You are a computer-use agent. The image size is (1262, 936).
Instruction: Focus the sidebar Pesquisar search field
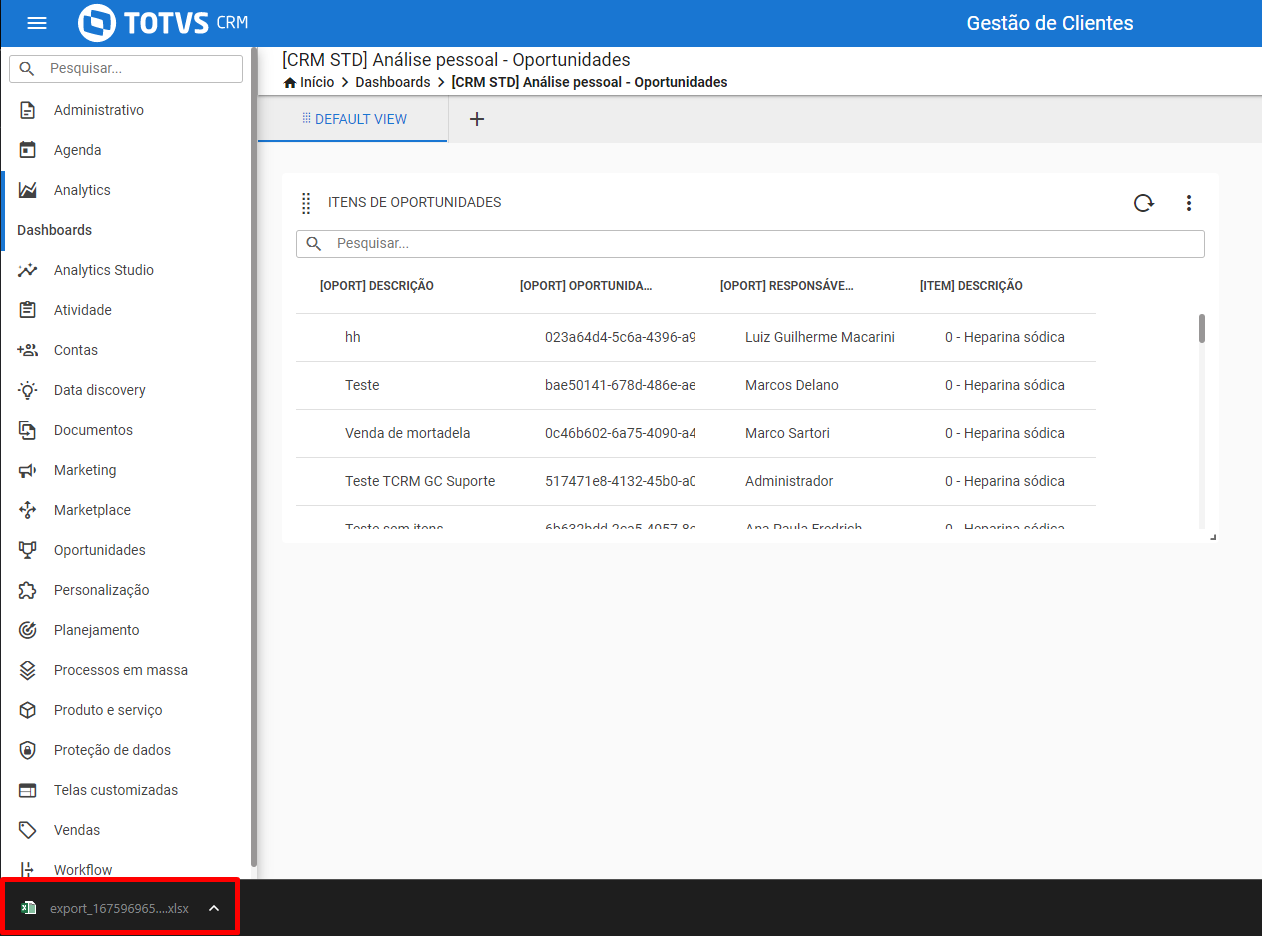[126, 69]
